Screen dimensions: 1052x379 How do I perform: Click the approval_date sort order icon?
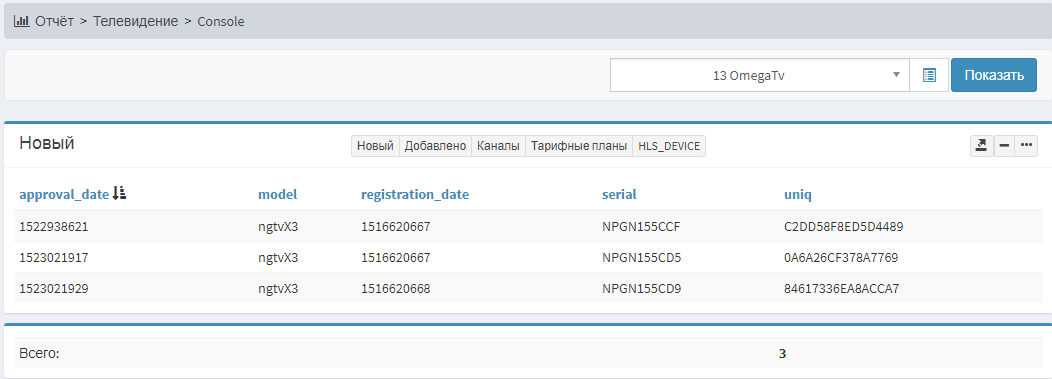(119, 194)
